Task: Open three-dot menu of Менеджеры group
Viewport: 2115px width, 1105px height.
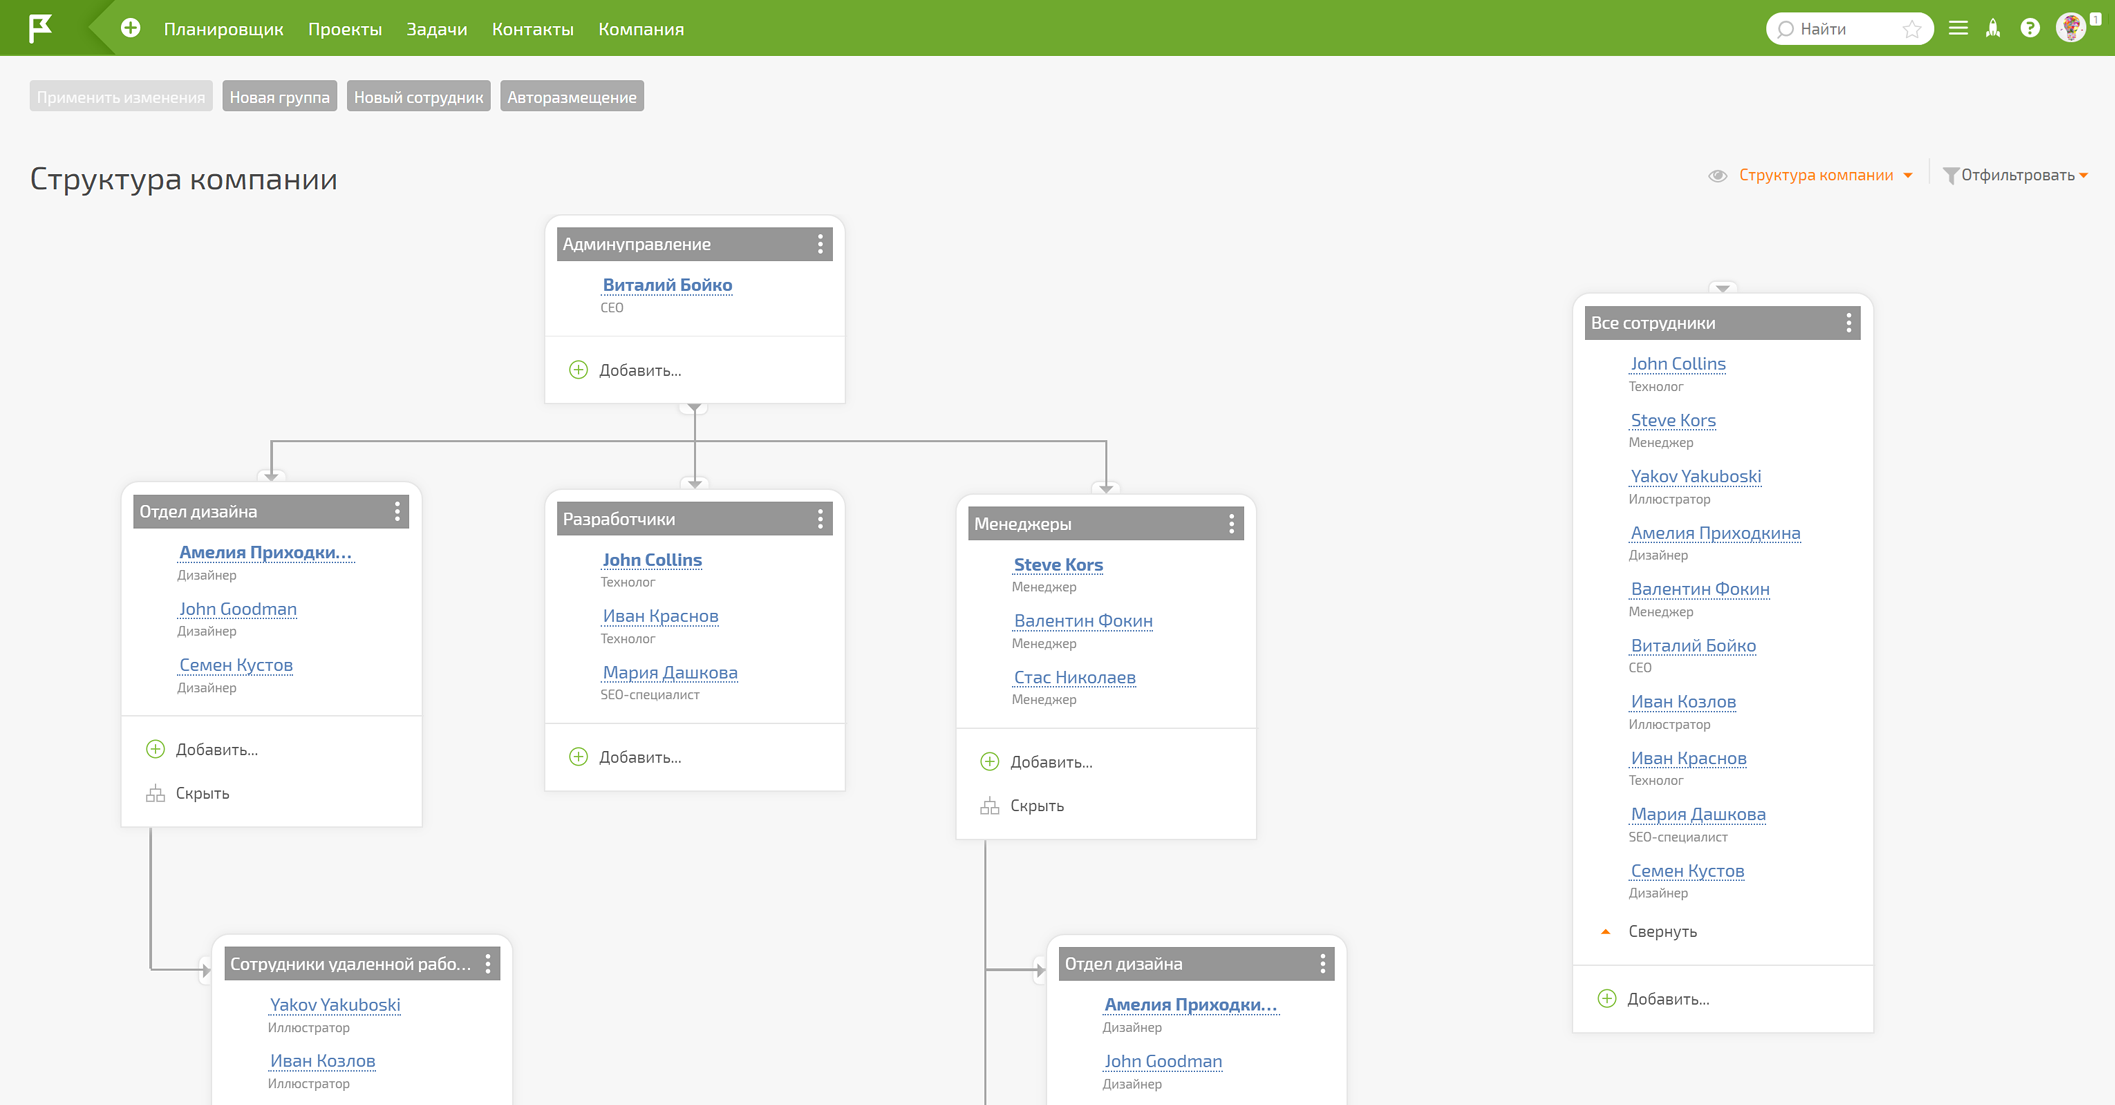Action: [1231, 524]
